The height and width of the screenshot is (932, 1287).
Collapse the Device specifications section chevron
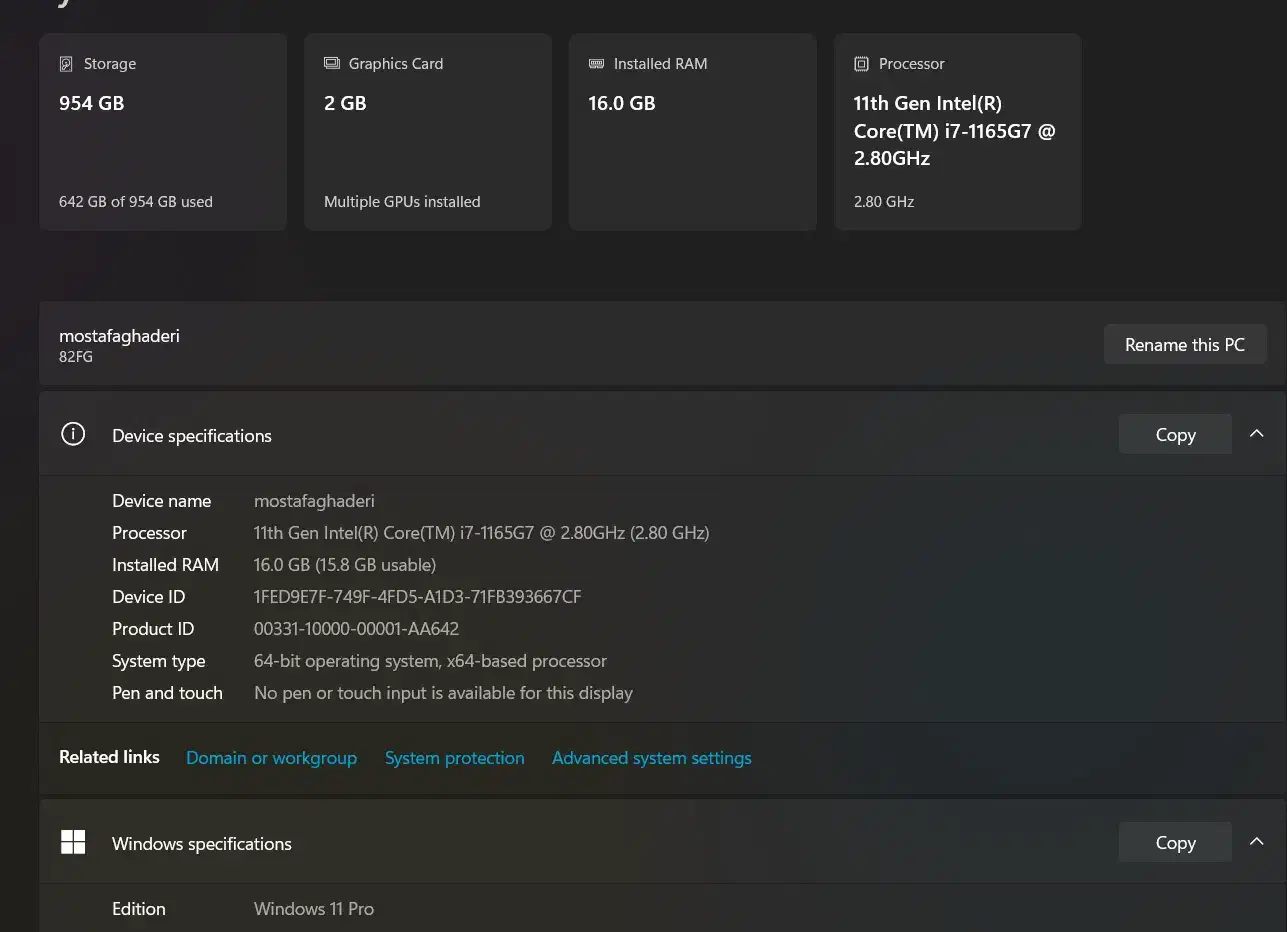click(x=1257, y=434)
